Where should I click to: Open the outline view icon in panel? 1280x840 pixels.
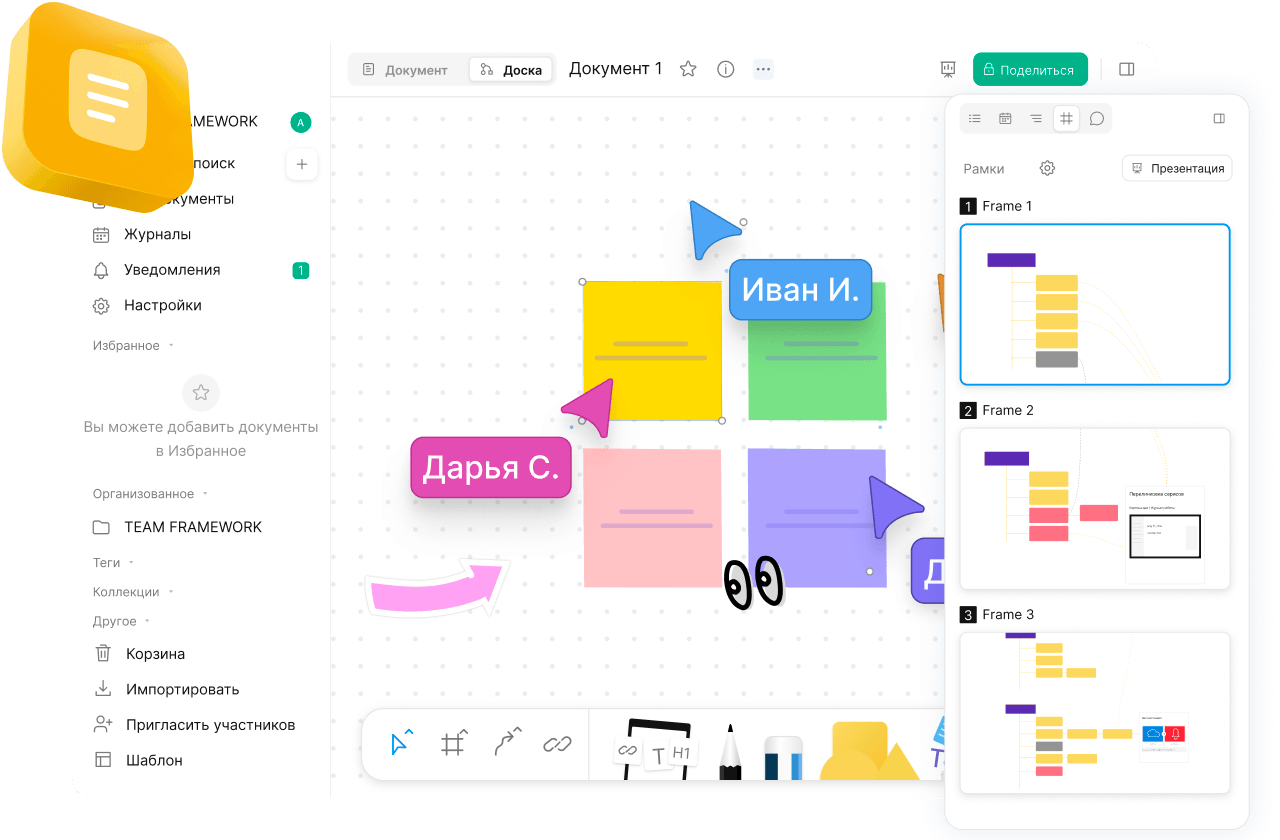[x=1036, y=119]
